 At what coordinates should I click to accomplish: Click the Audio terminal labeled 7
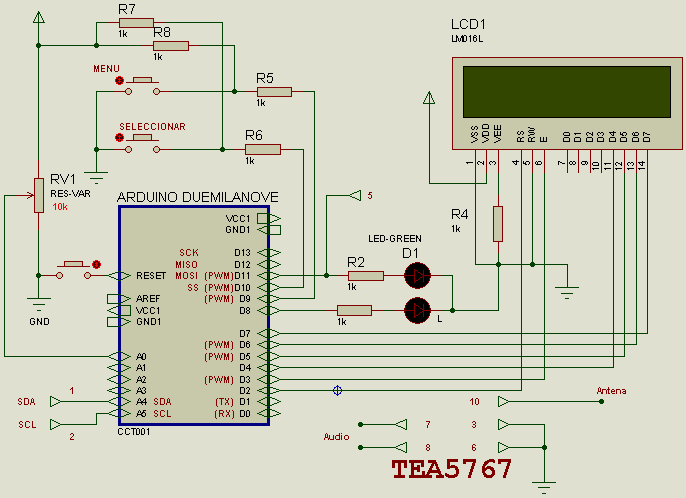(x=401, y=424)
